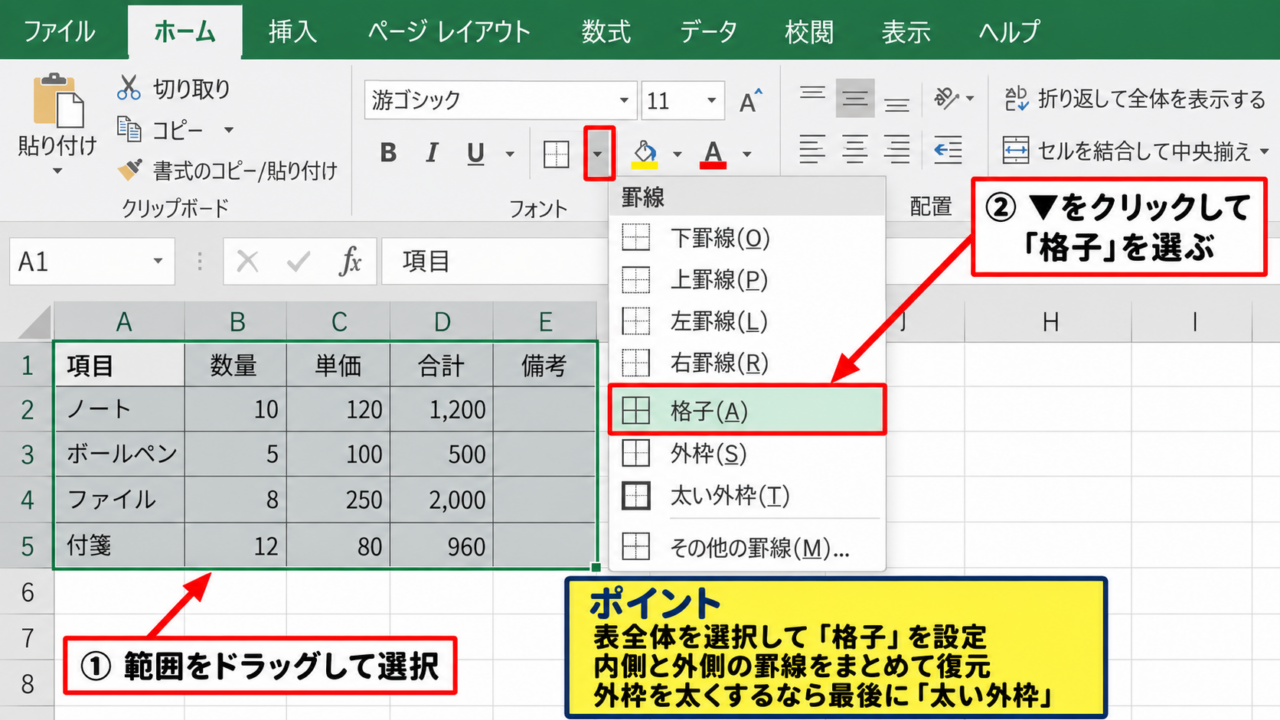This screenshot has height=720, width=1280.
Task: Click the formula bar cancel X icon
Action: (248, 262)
